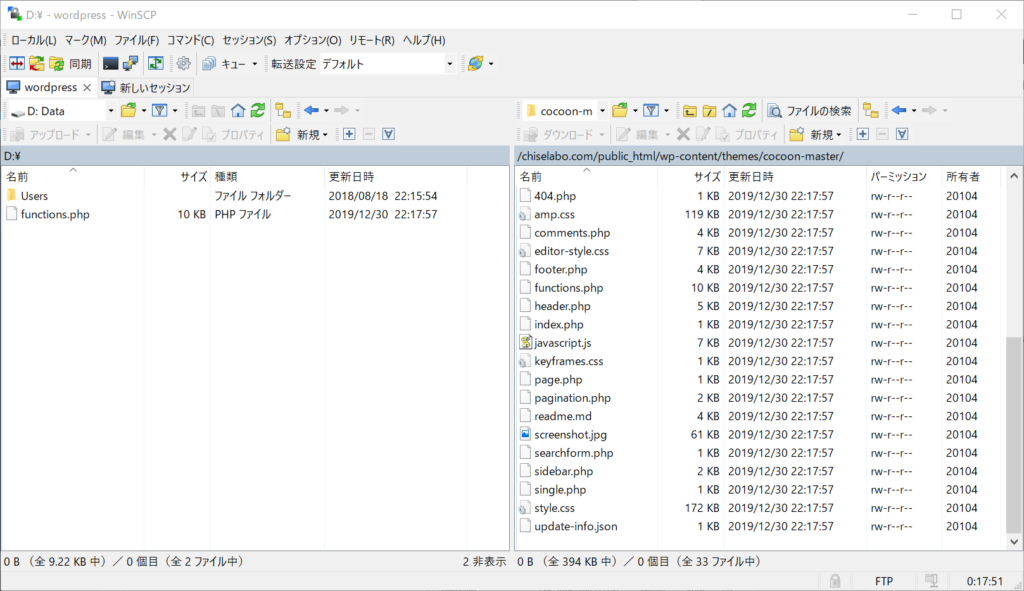Open the マーク(M) menu

click(x=85, y=40)
